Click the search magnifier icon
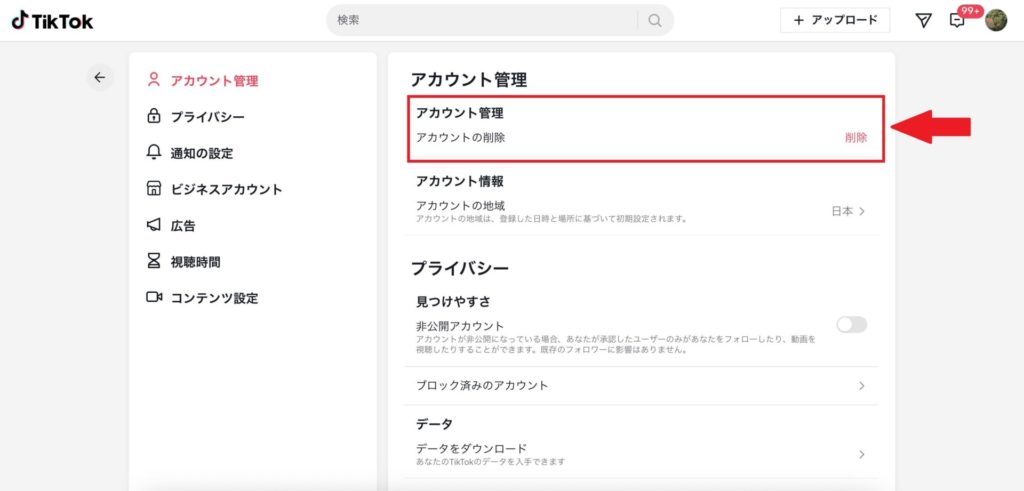The width and height of the screenshot is (1024, 491). [655, 20]
